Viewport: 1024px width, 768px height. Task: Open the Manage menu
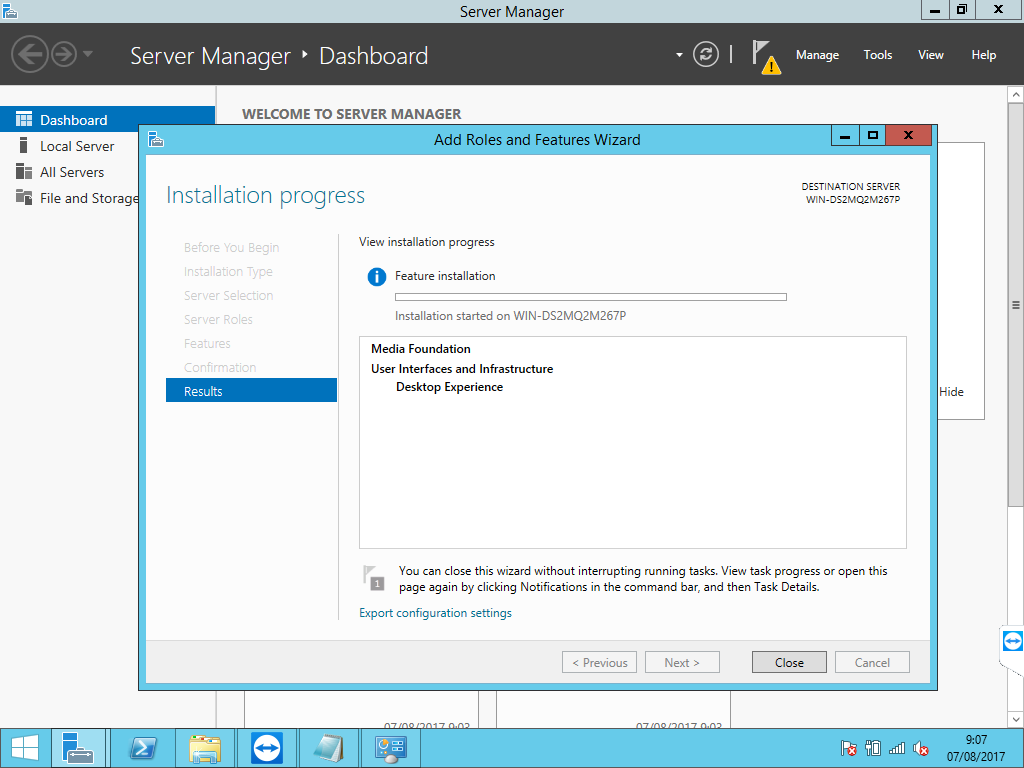(817, 55)
